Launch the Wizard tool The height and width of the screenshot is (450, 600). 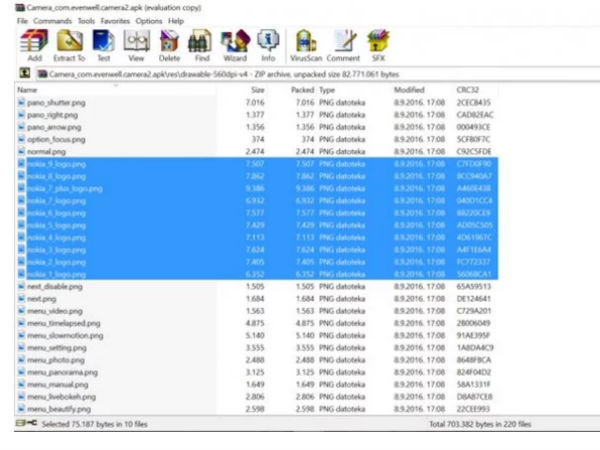point(236,44)
